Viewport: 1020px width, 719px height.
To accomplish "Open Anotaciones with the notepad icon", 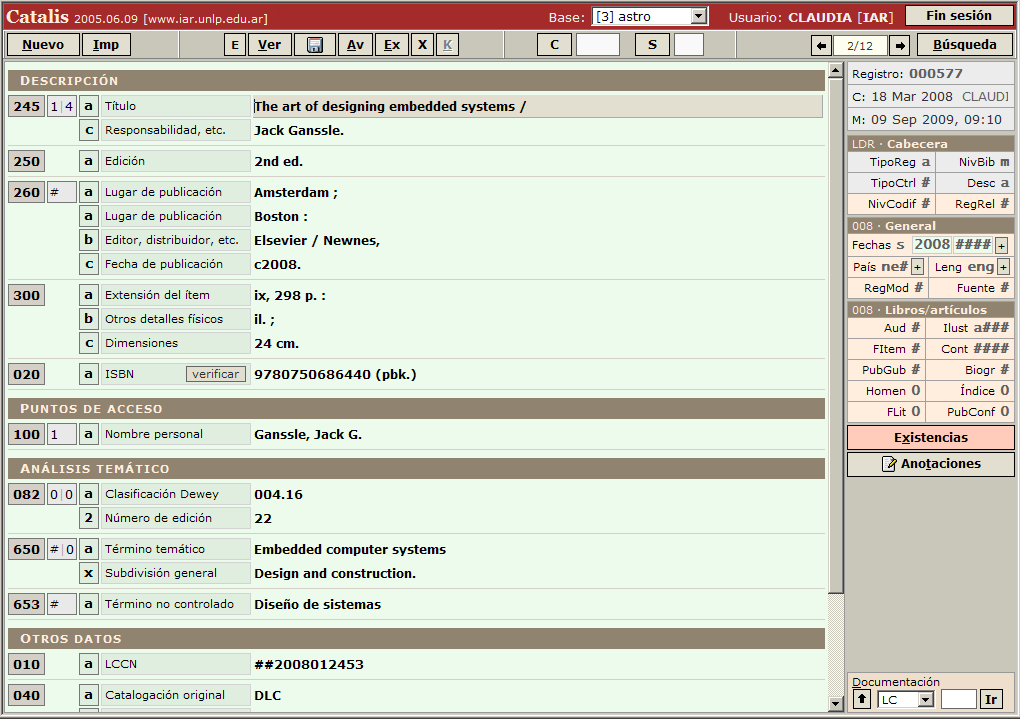I will [930, 464].
